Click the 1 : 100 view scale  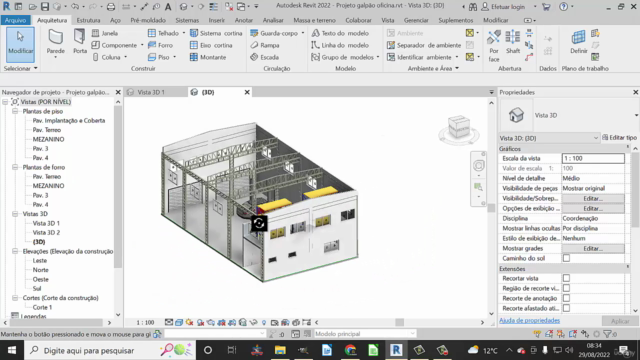145,322
